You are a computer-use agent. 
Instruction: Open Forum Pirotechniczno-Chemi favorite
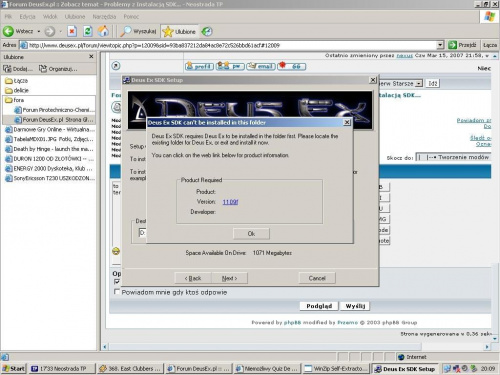tap(55, 110)
